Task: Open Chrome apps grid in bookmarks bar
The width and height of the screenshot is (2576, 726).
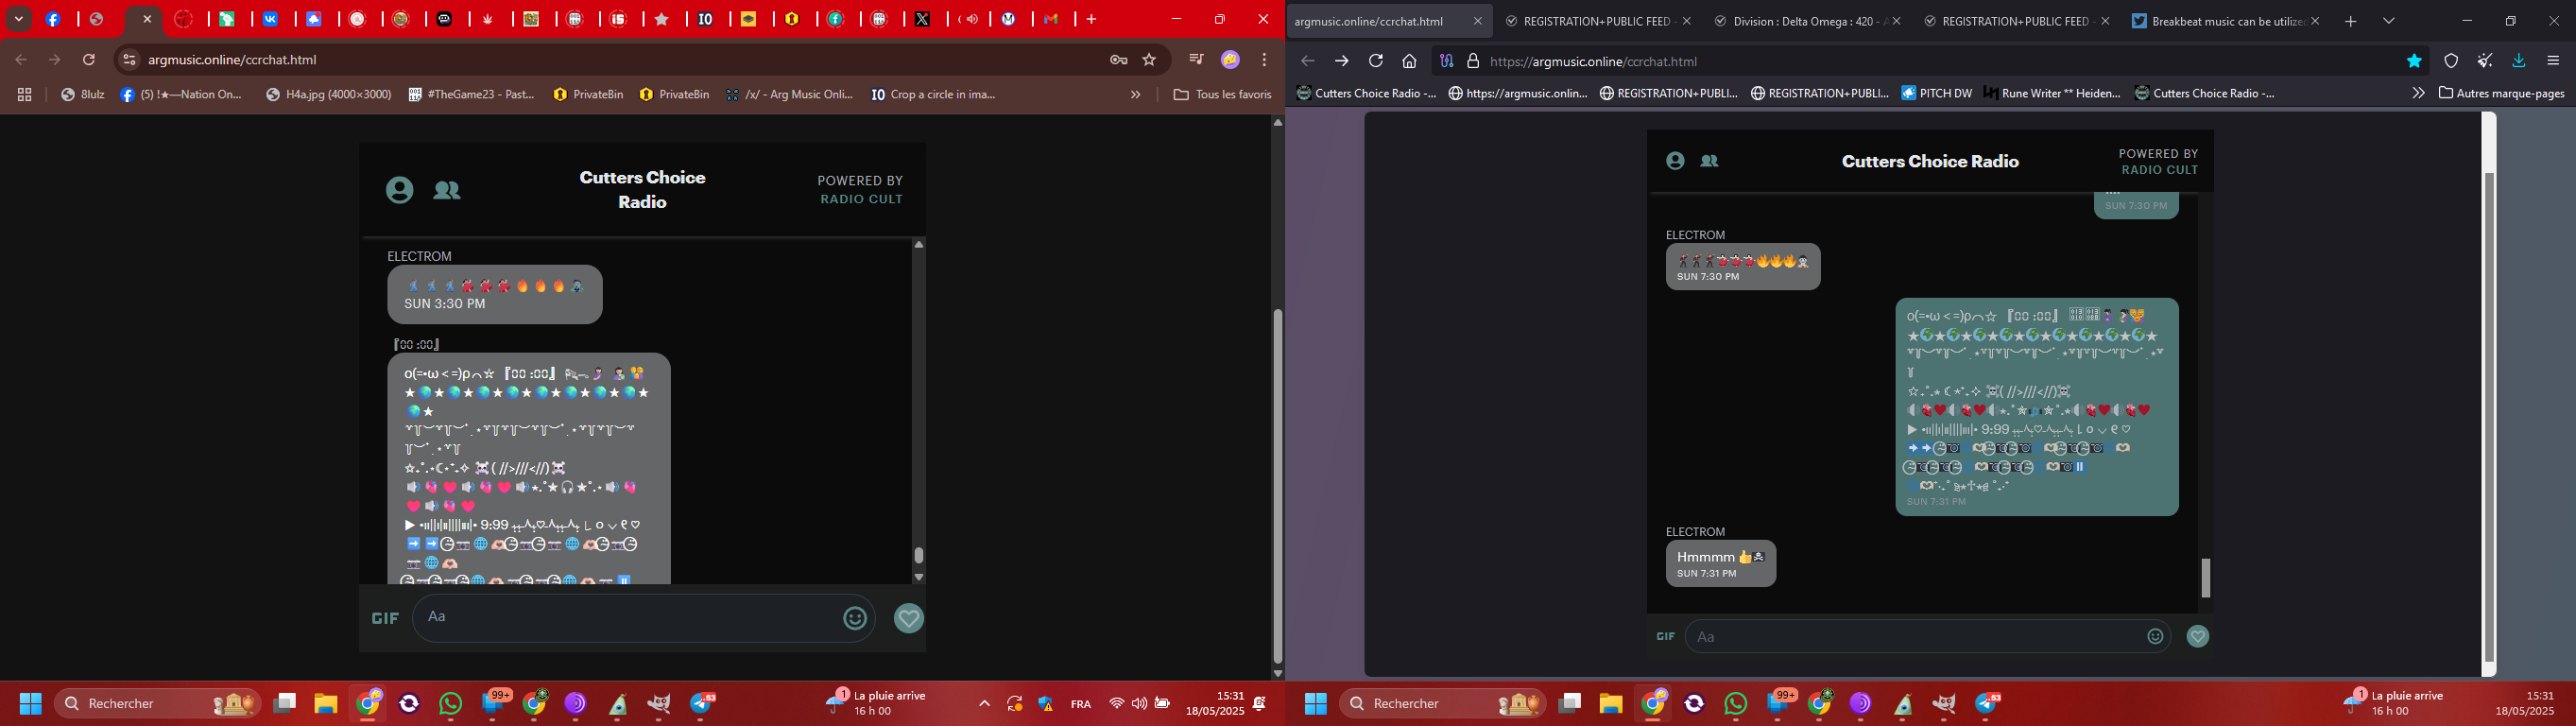Action: (25, 95)
